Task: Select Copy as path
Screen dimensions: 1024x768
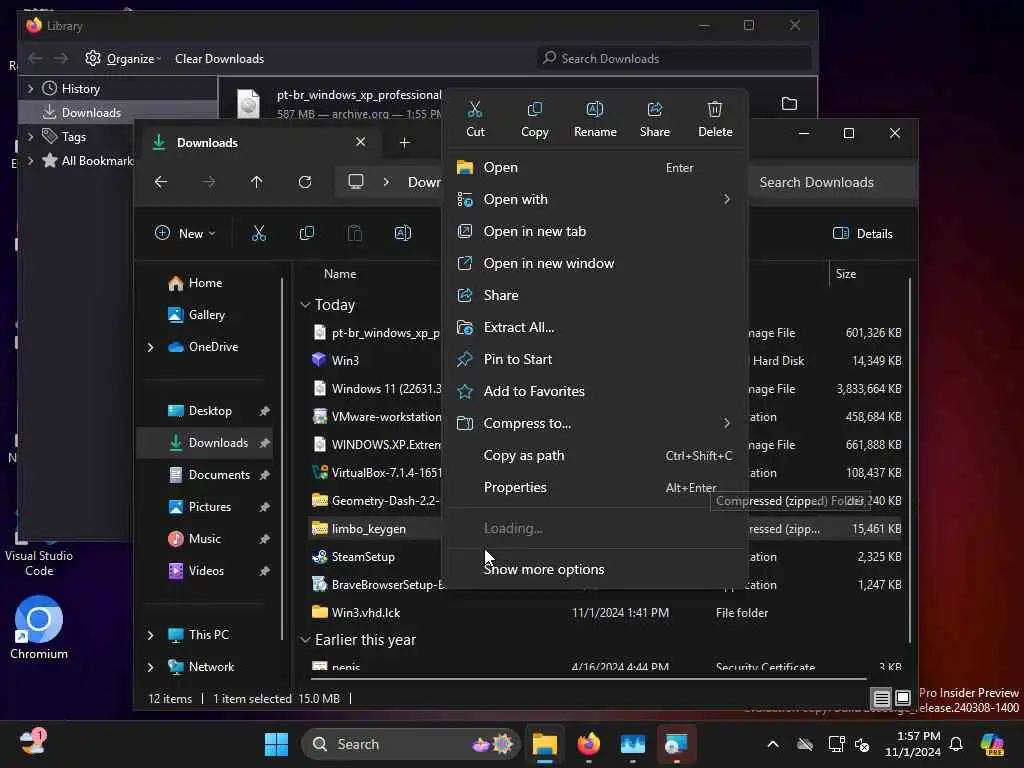Action: (x=596, y=455)
